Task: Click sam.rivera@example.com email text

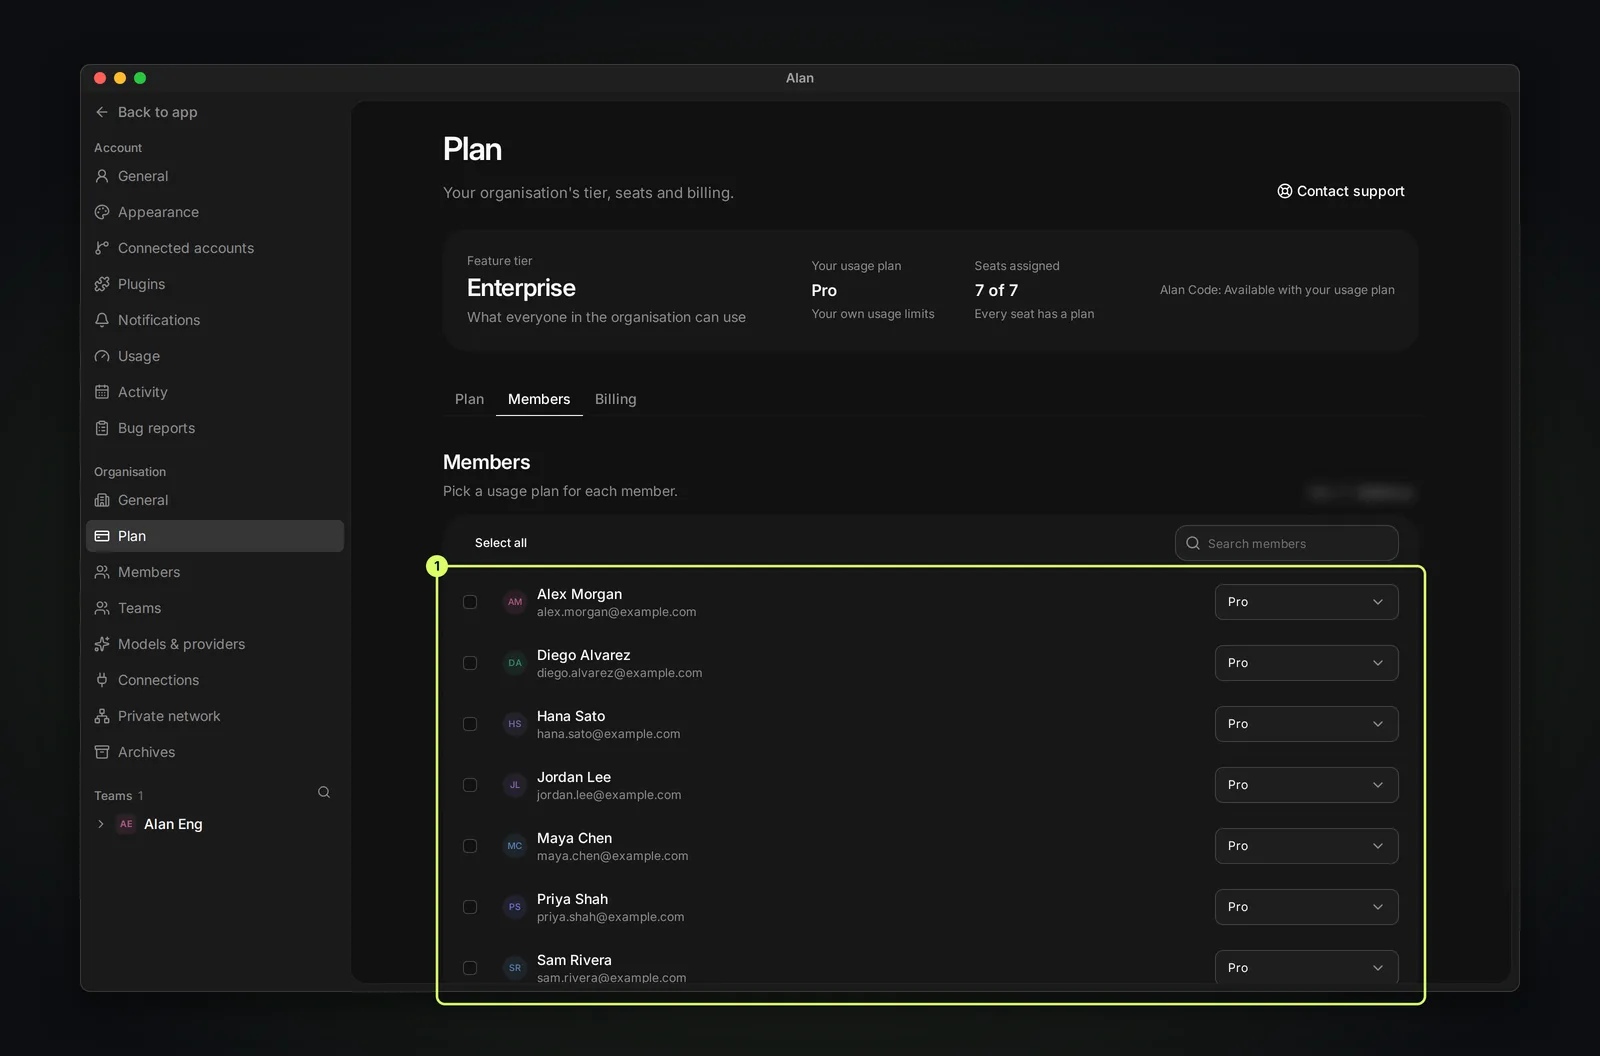Action: (x=611, y=978)
